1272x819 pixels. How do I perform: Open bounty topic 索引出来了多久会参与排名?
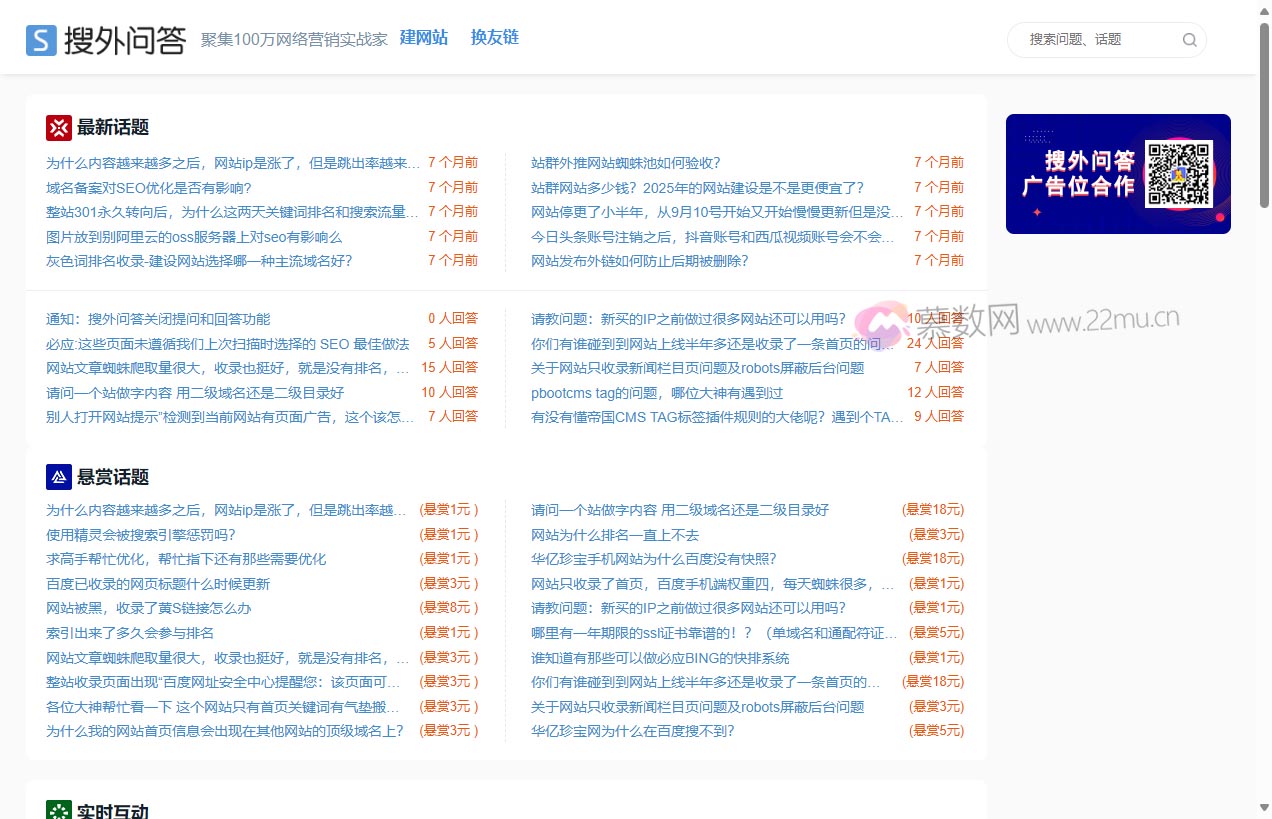(130, 633)
